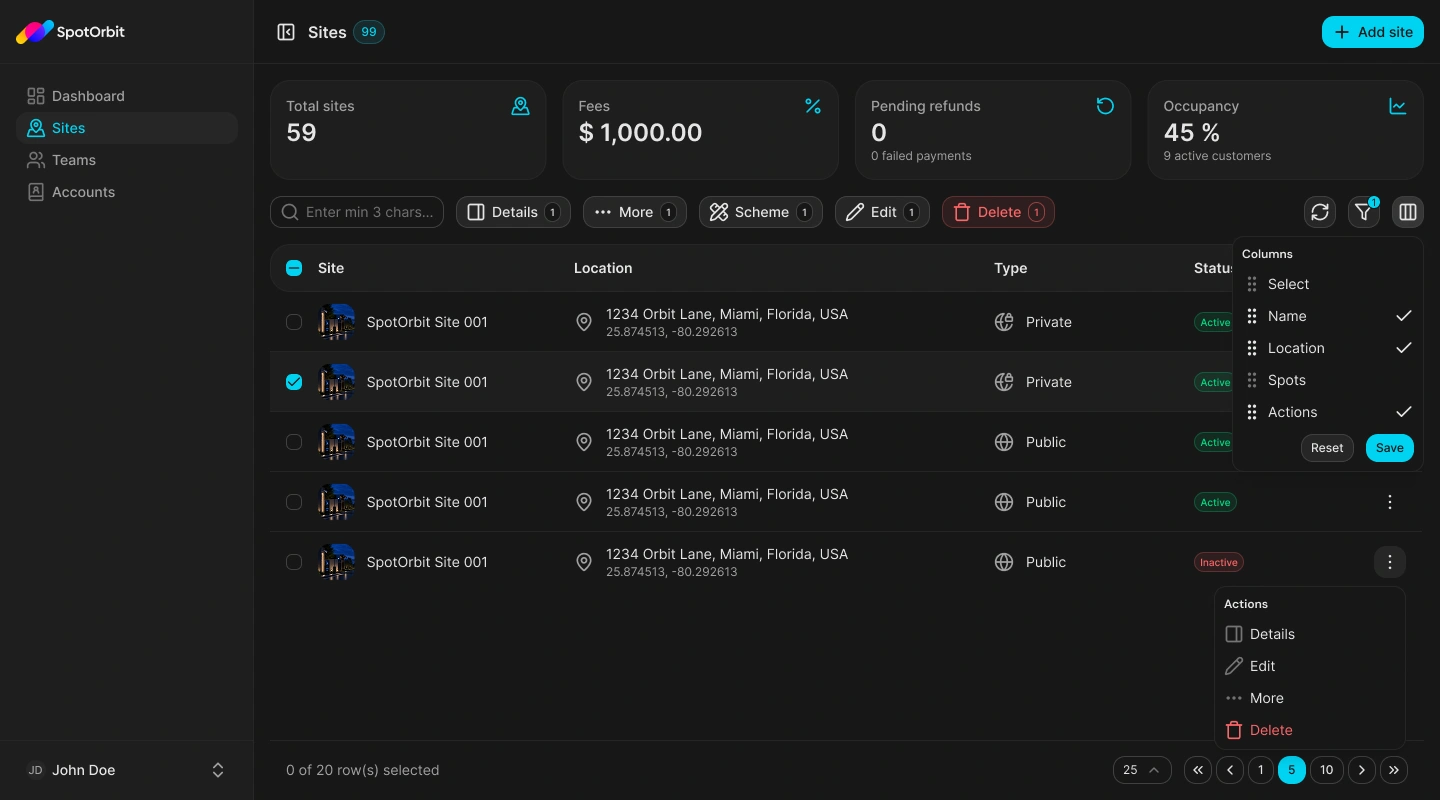The height and width of the screenshot is (800, 1440).
Task: Click the Fees percent icon
Action: tap(813, 106)
